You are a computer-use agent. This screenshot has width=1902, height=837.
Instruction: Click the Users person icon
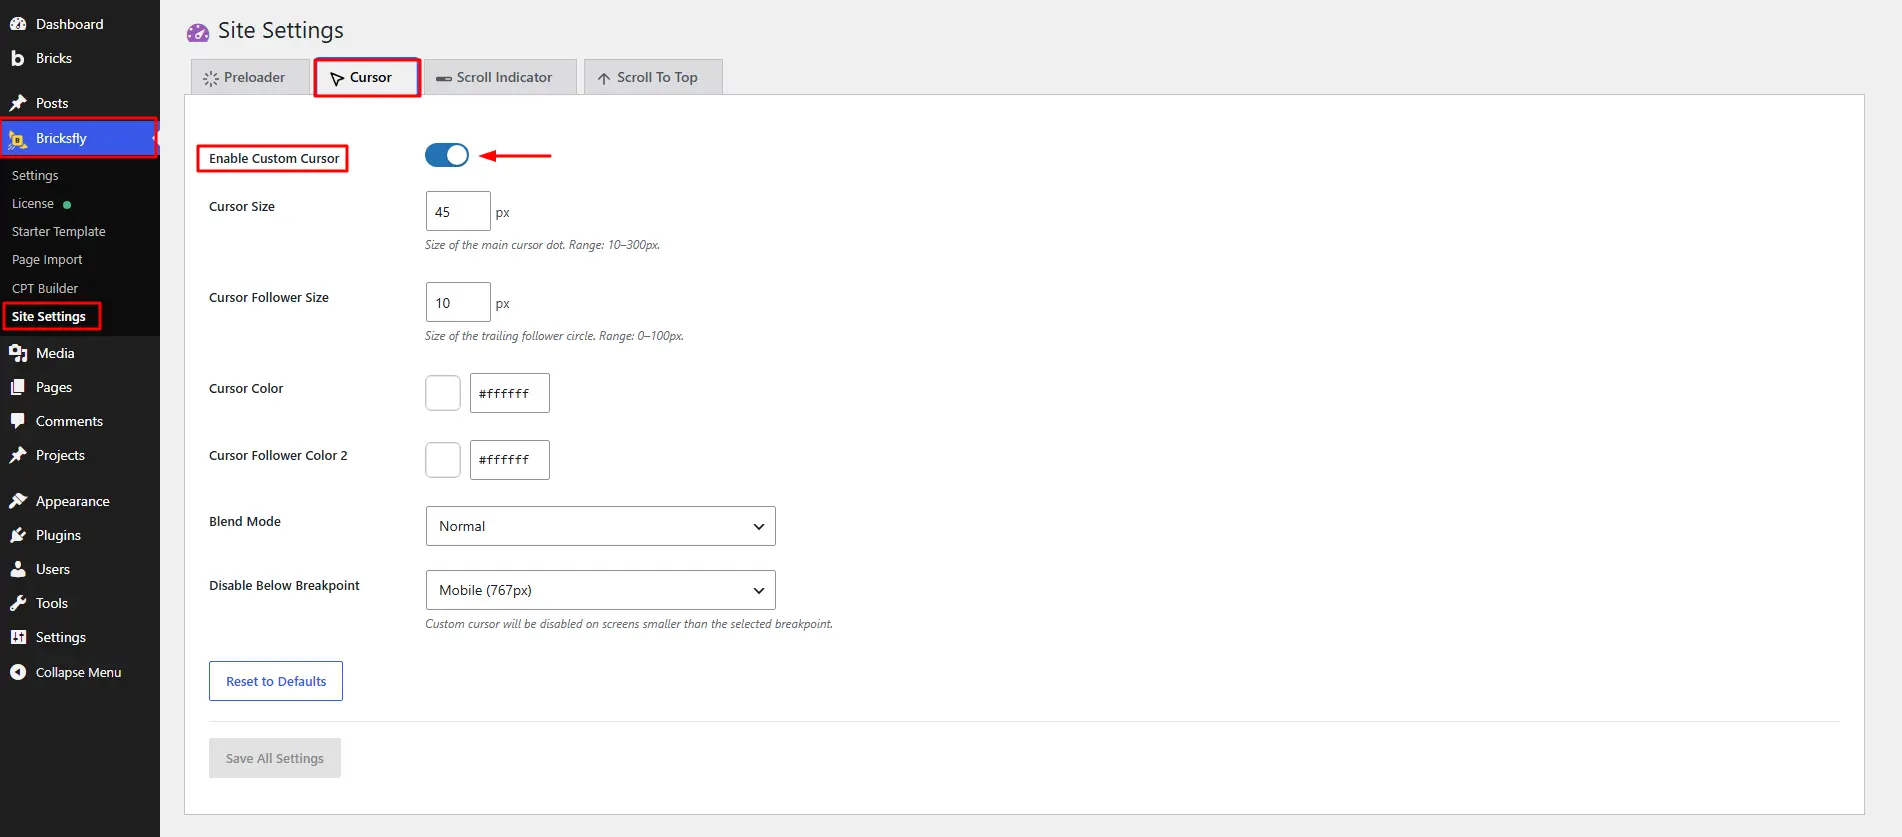pyautogui.click(x=18, y=569)
